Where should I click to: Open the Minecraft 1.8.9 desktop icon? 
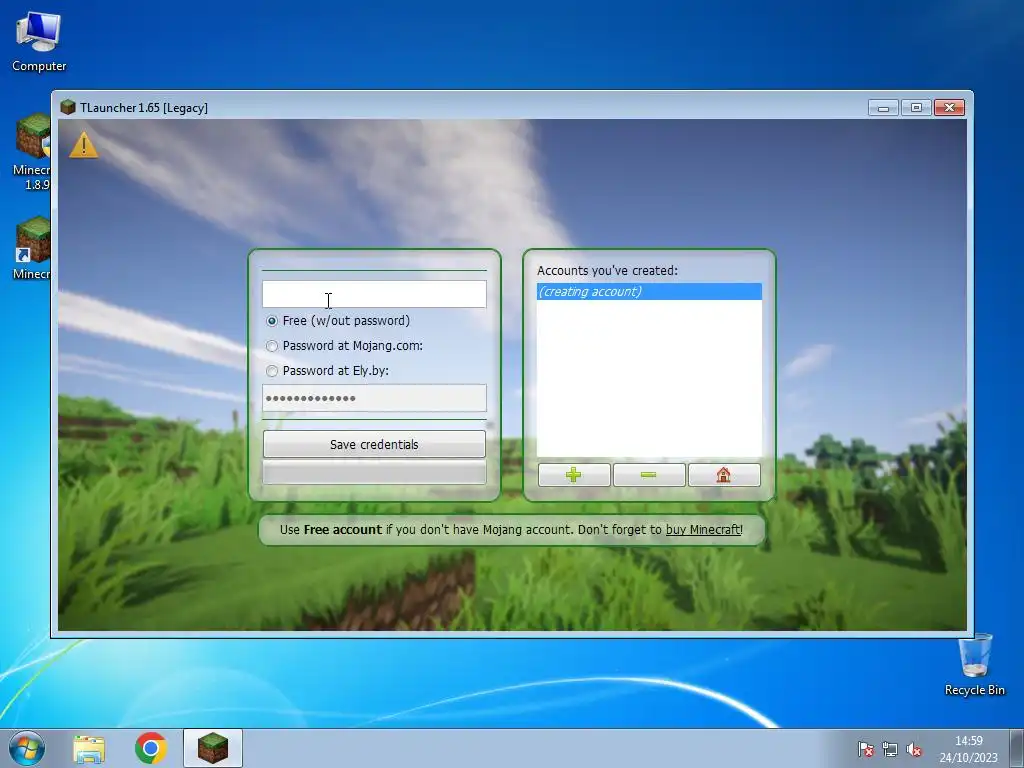click(x=31, y=152)
